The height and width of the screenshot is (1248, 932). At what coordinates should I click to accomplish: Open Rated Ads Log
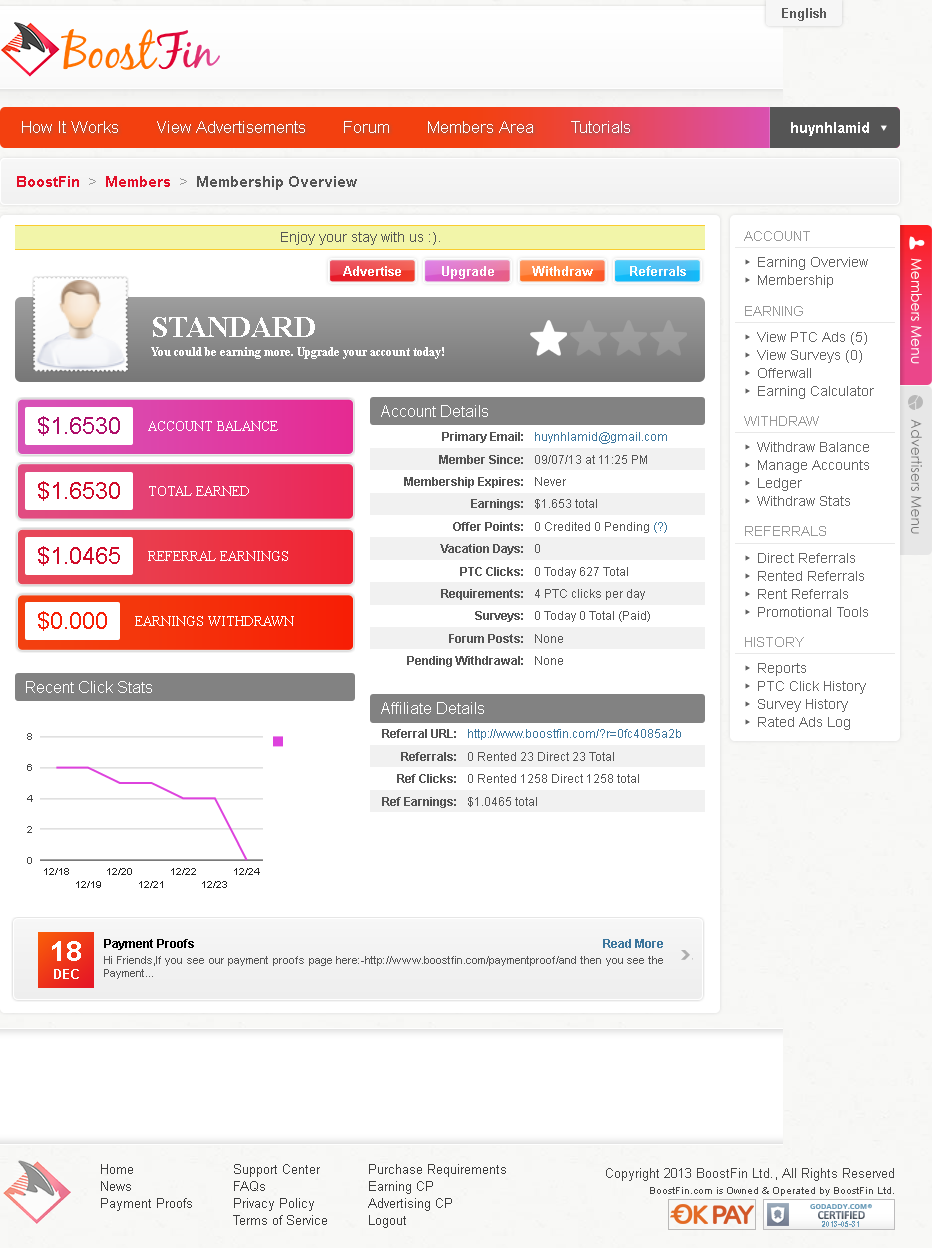pyautogui.click(x=803, y=722)
